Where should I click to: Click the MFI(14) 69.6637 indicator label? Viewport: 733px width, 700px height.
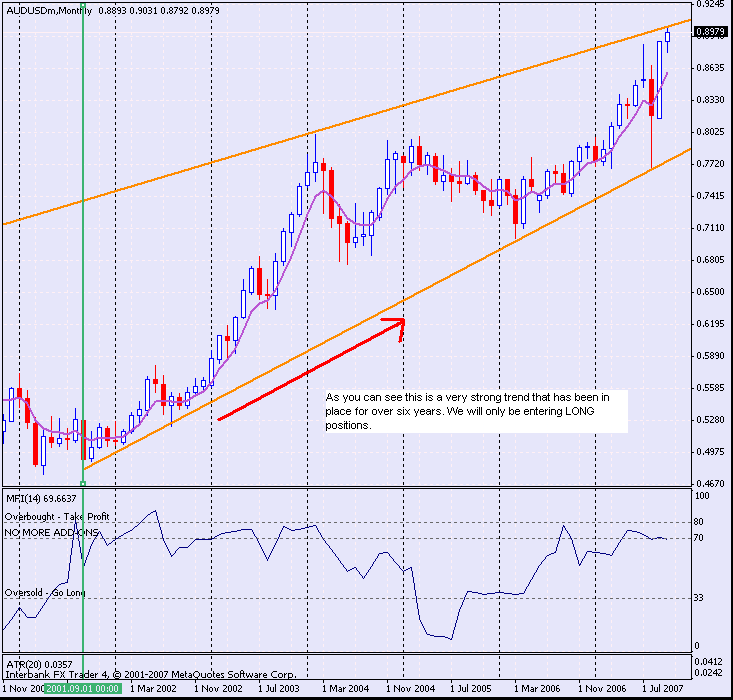point(41,498)
